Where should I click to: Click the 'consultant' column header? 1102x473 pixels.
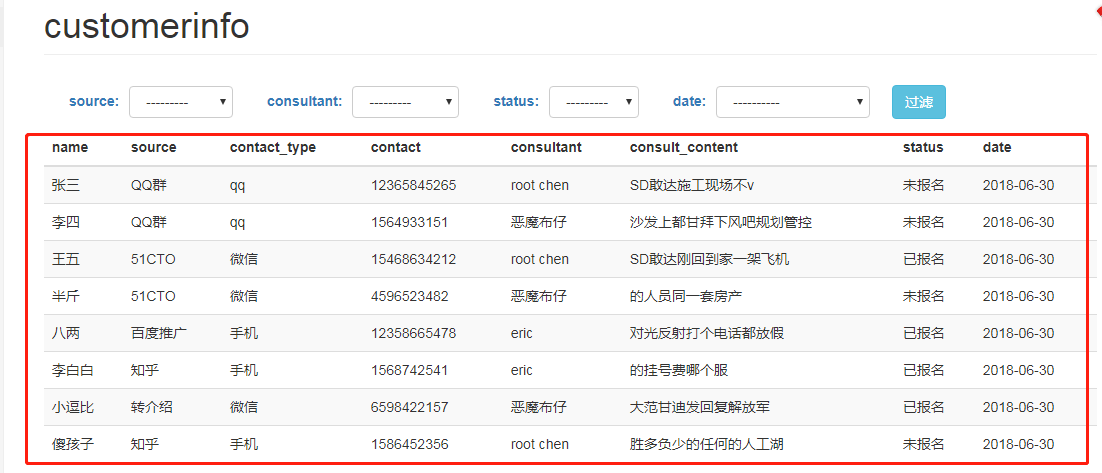546,148
